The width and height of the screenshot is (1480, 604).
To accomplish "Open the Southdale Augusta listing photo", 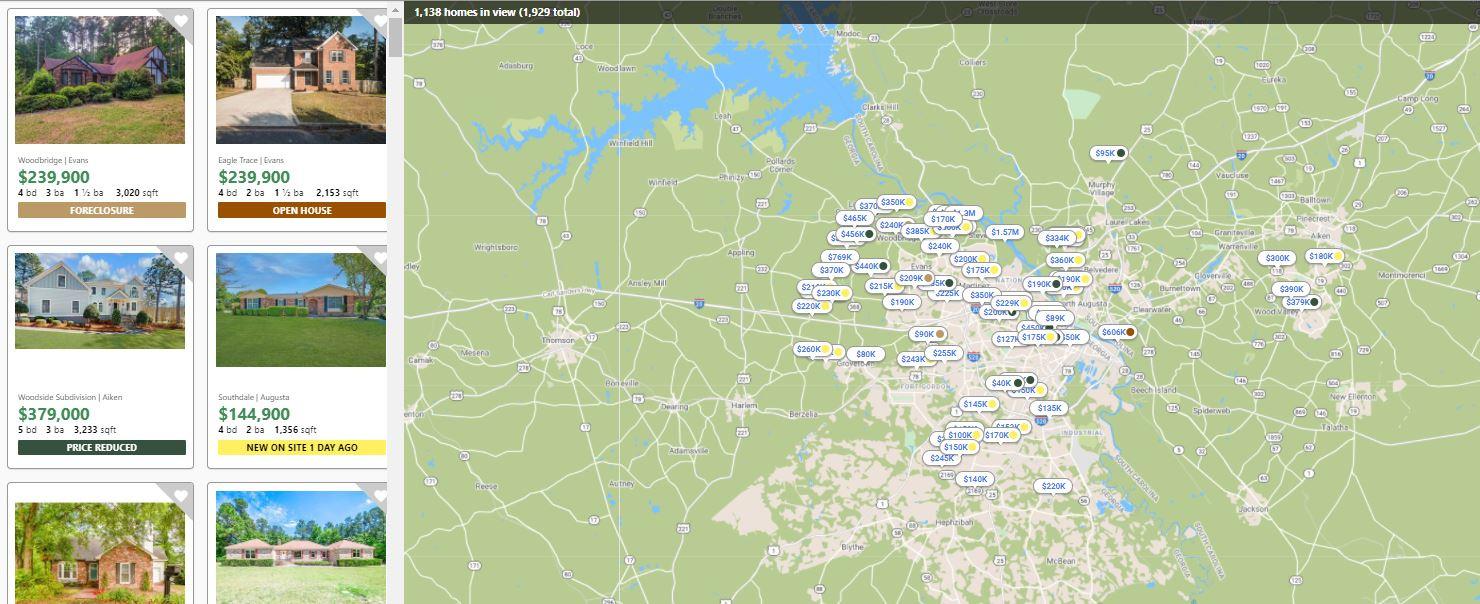I will click(301, 310).
